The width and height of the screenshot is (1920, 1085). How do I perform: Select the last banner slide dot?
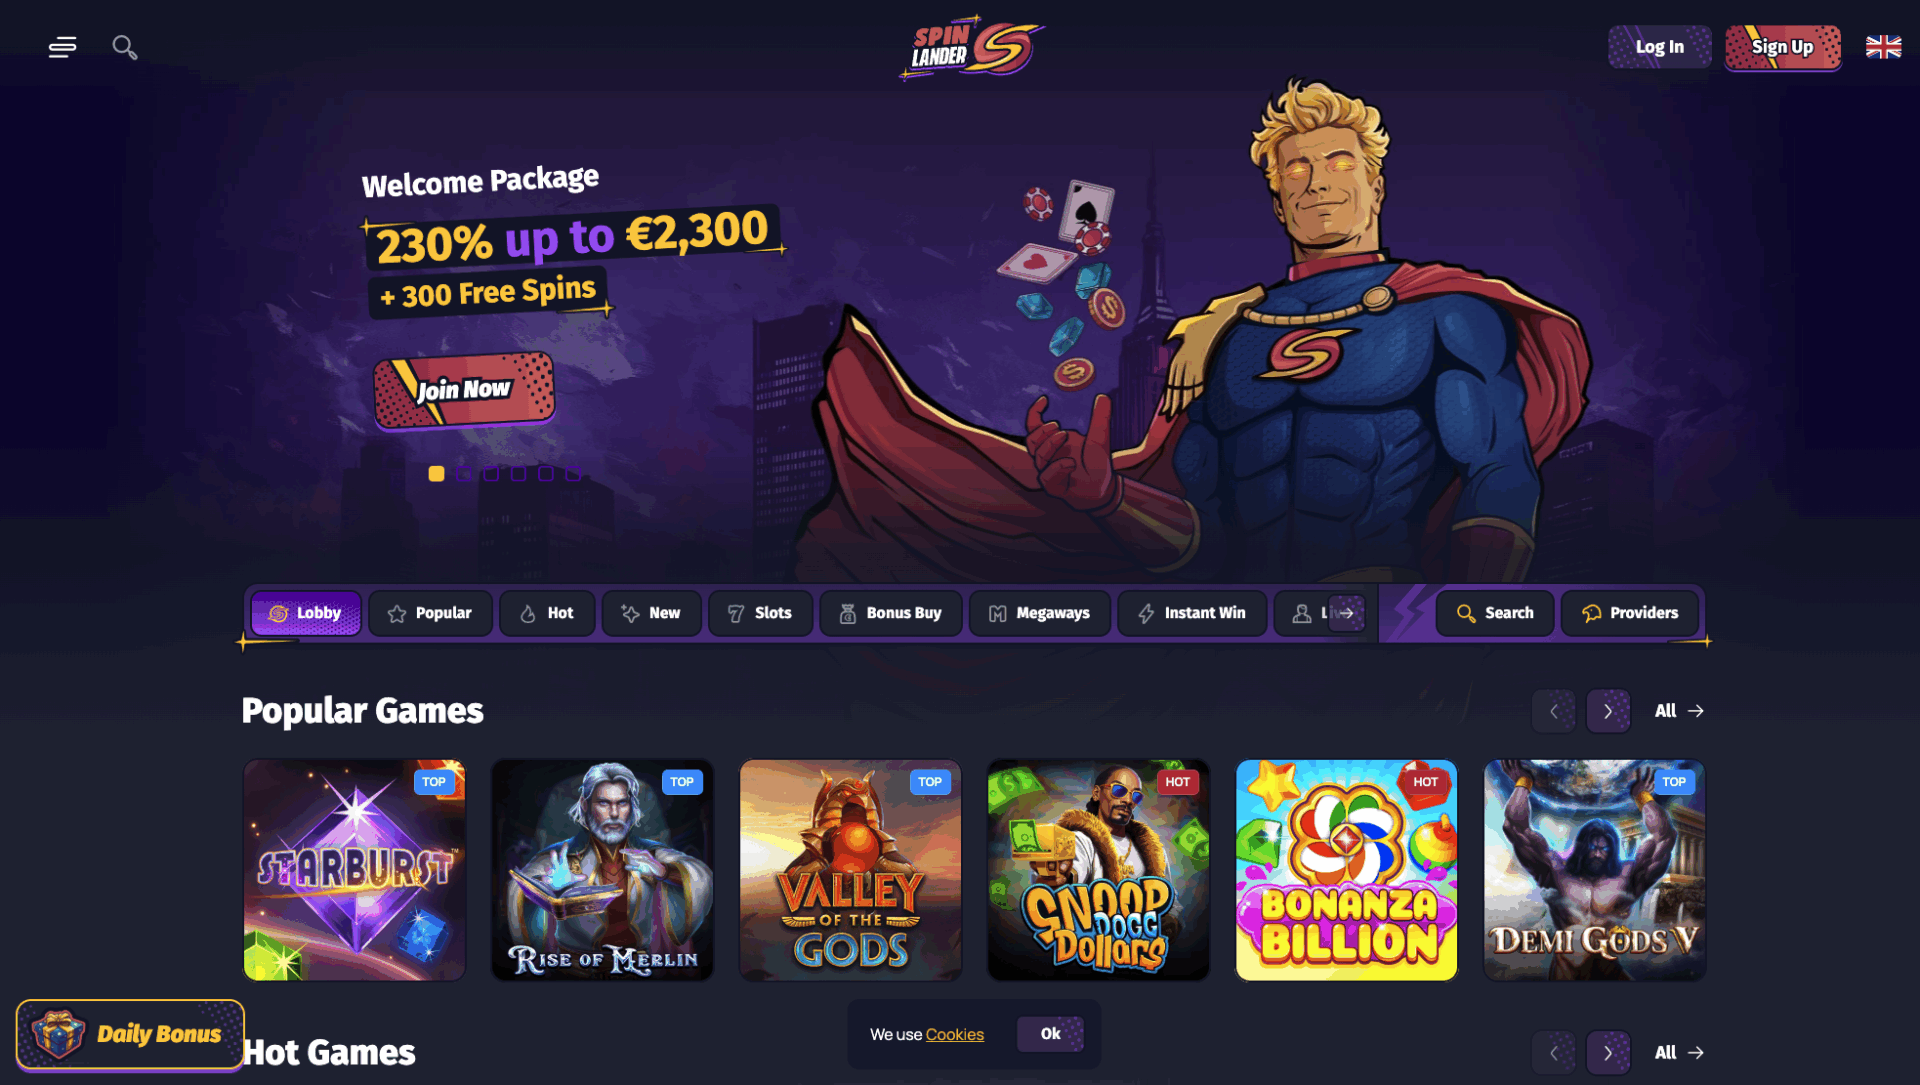(573, 473)
